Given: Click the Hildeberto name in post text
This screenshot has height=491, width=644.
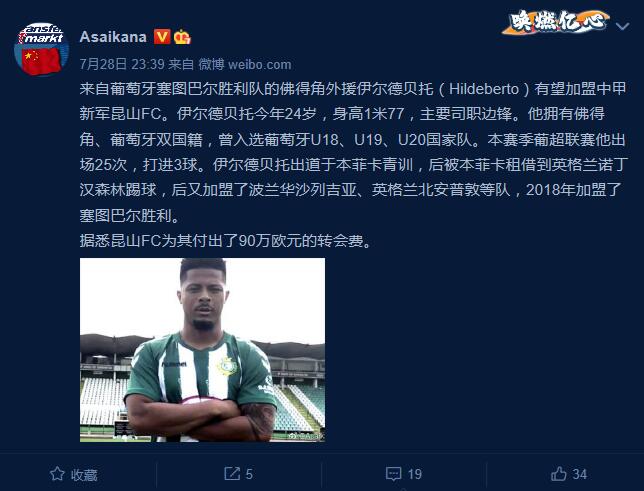Looking at the screenshot, I should tap(484, 89).
